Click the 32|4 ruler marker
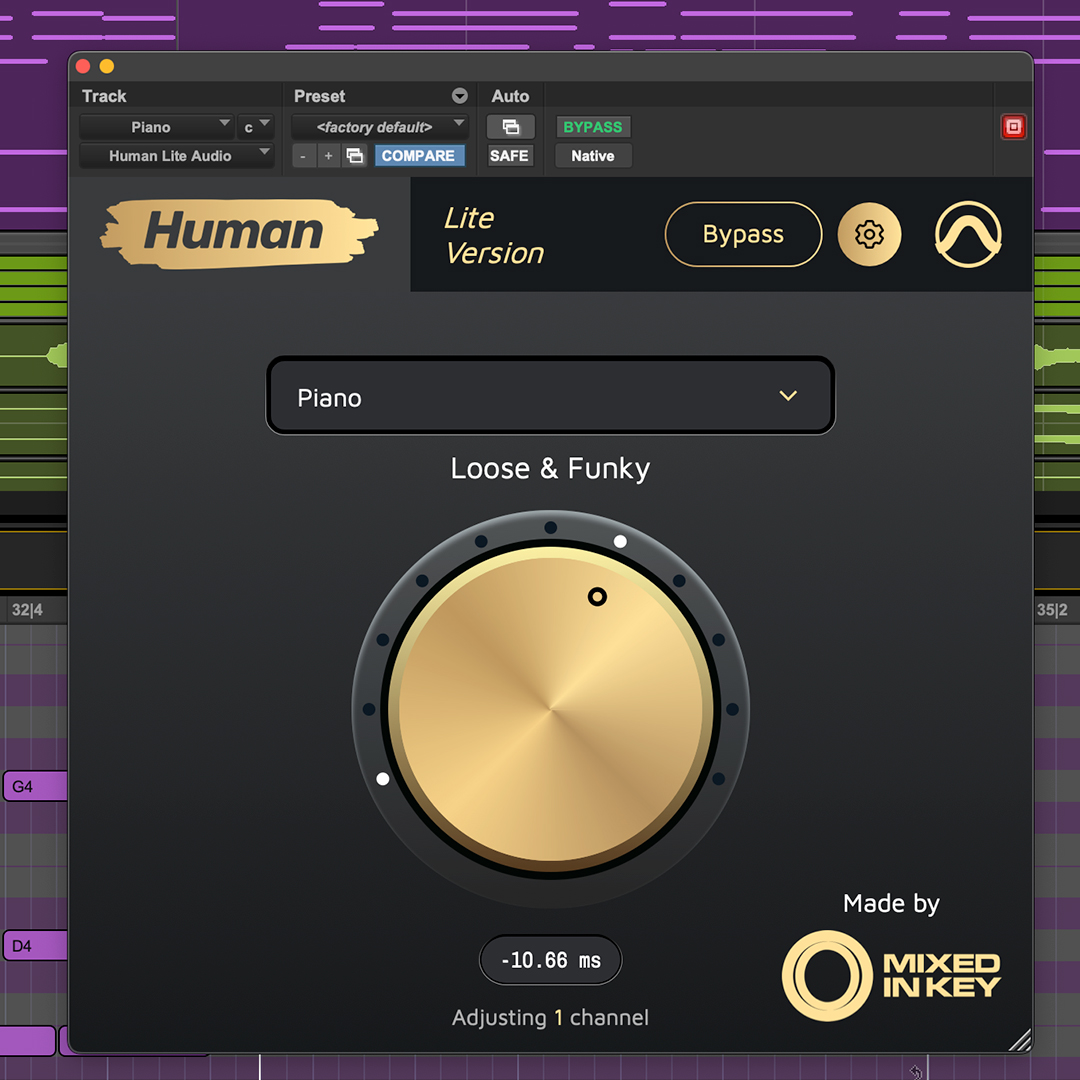This screenshot has width=1080, height=1080. pyautogui.click(x=27, y=610)
